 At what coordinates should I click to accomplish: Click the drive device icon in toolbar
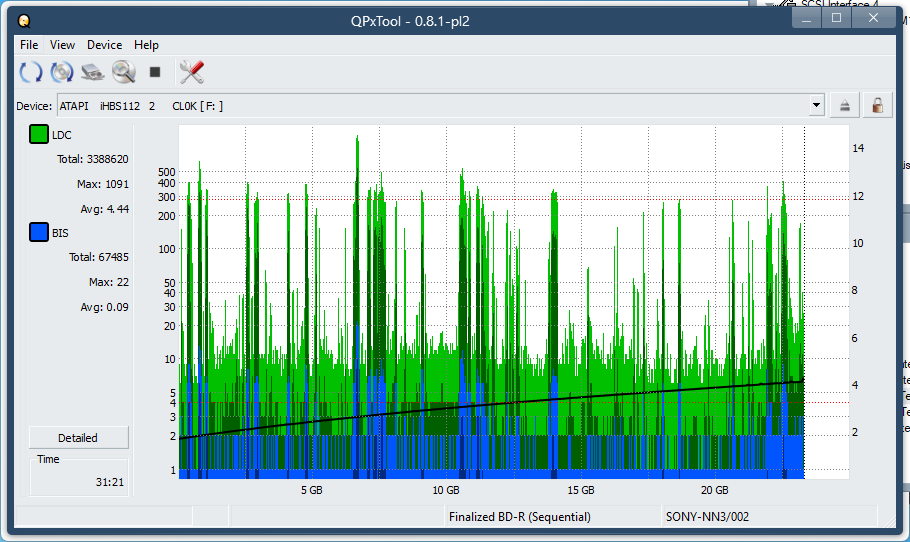pos(93,73)
